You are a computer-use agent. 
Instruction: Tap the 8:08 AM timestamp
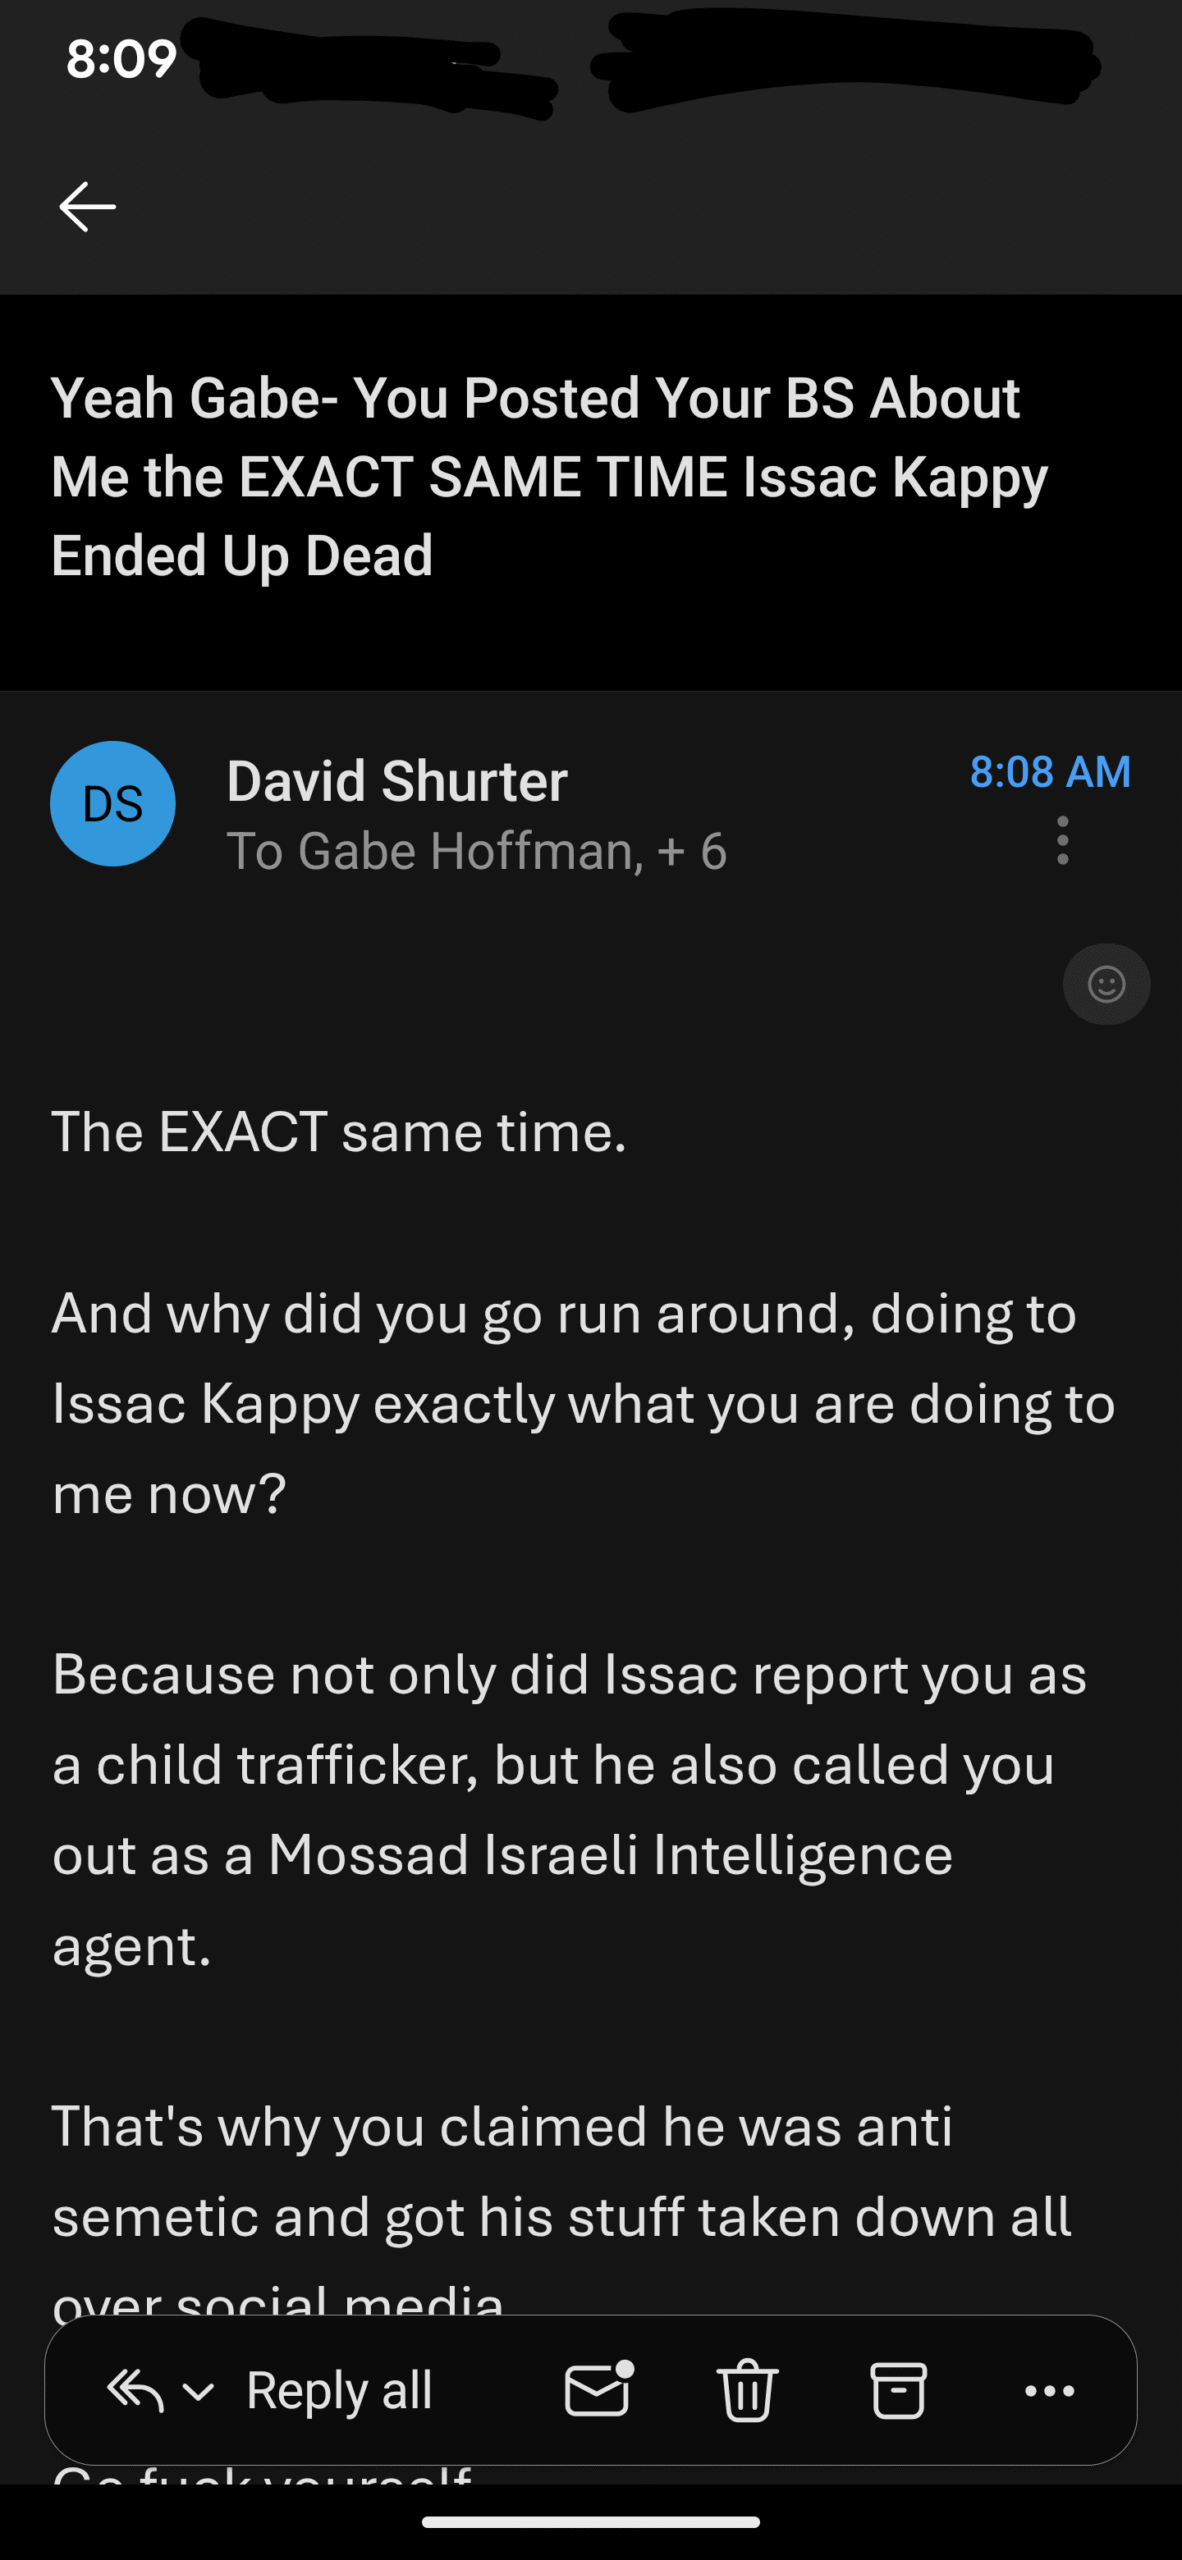tap(1050, 772)
